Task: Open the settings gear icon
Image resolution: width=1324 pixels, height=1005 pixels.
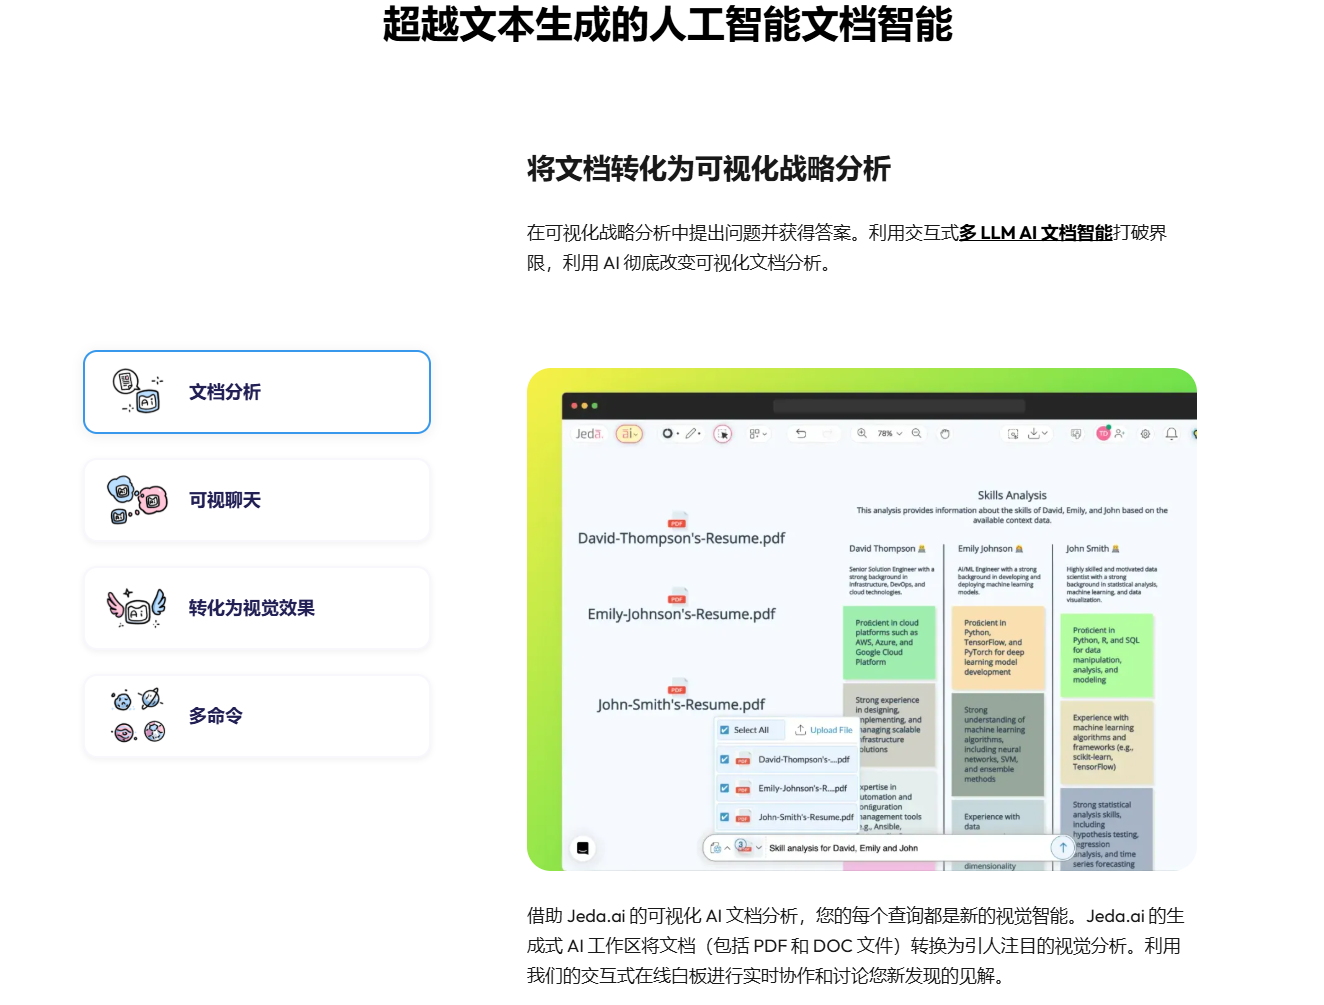Action: point(1146,434)
